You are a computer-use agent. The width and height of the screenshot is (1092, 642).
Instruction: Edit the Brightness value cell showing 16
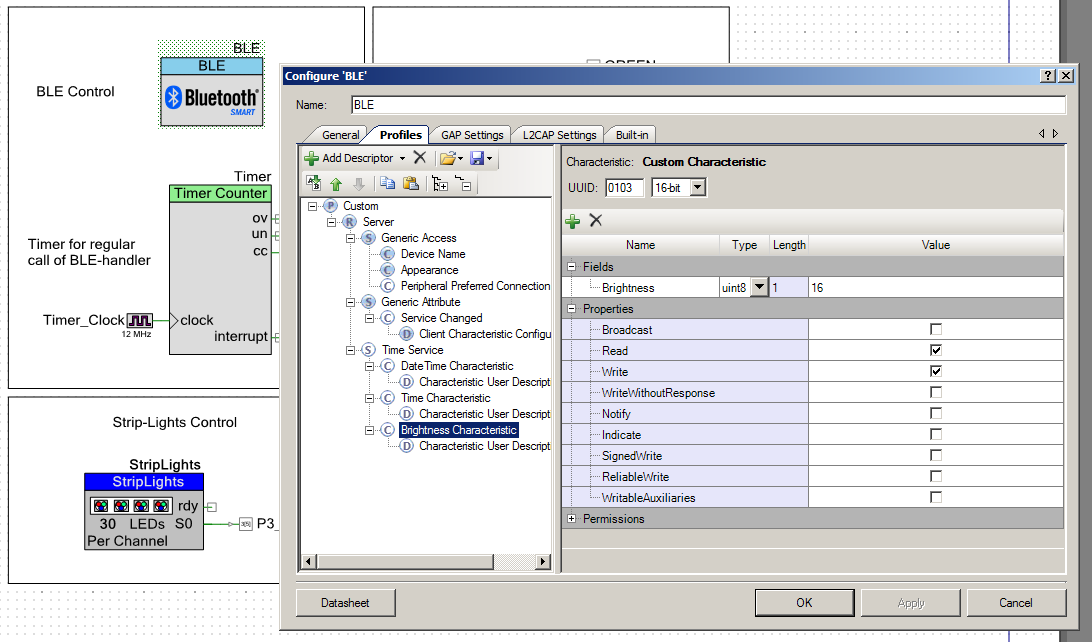pyautogui.click(x=935, y=288)
